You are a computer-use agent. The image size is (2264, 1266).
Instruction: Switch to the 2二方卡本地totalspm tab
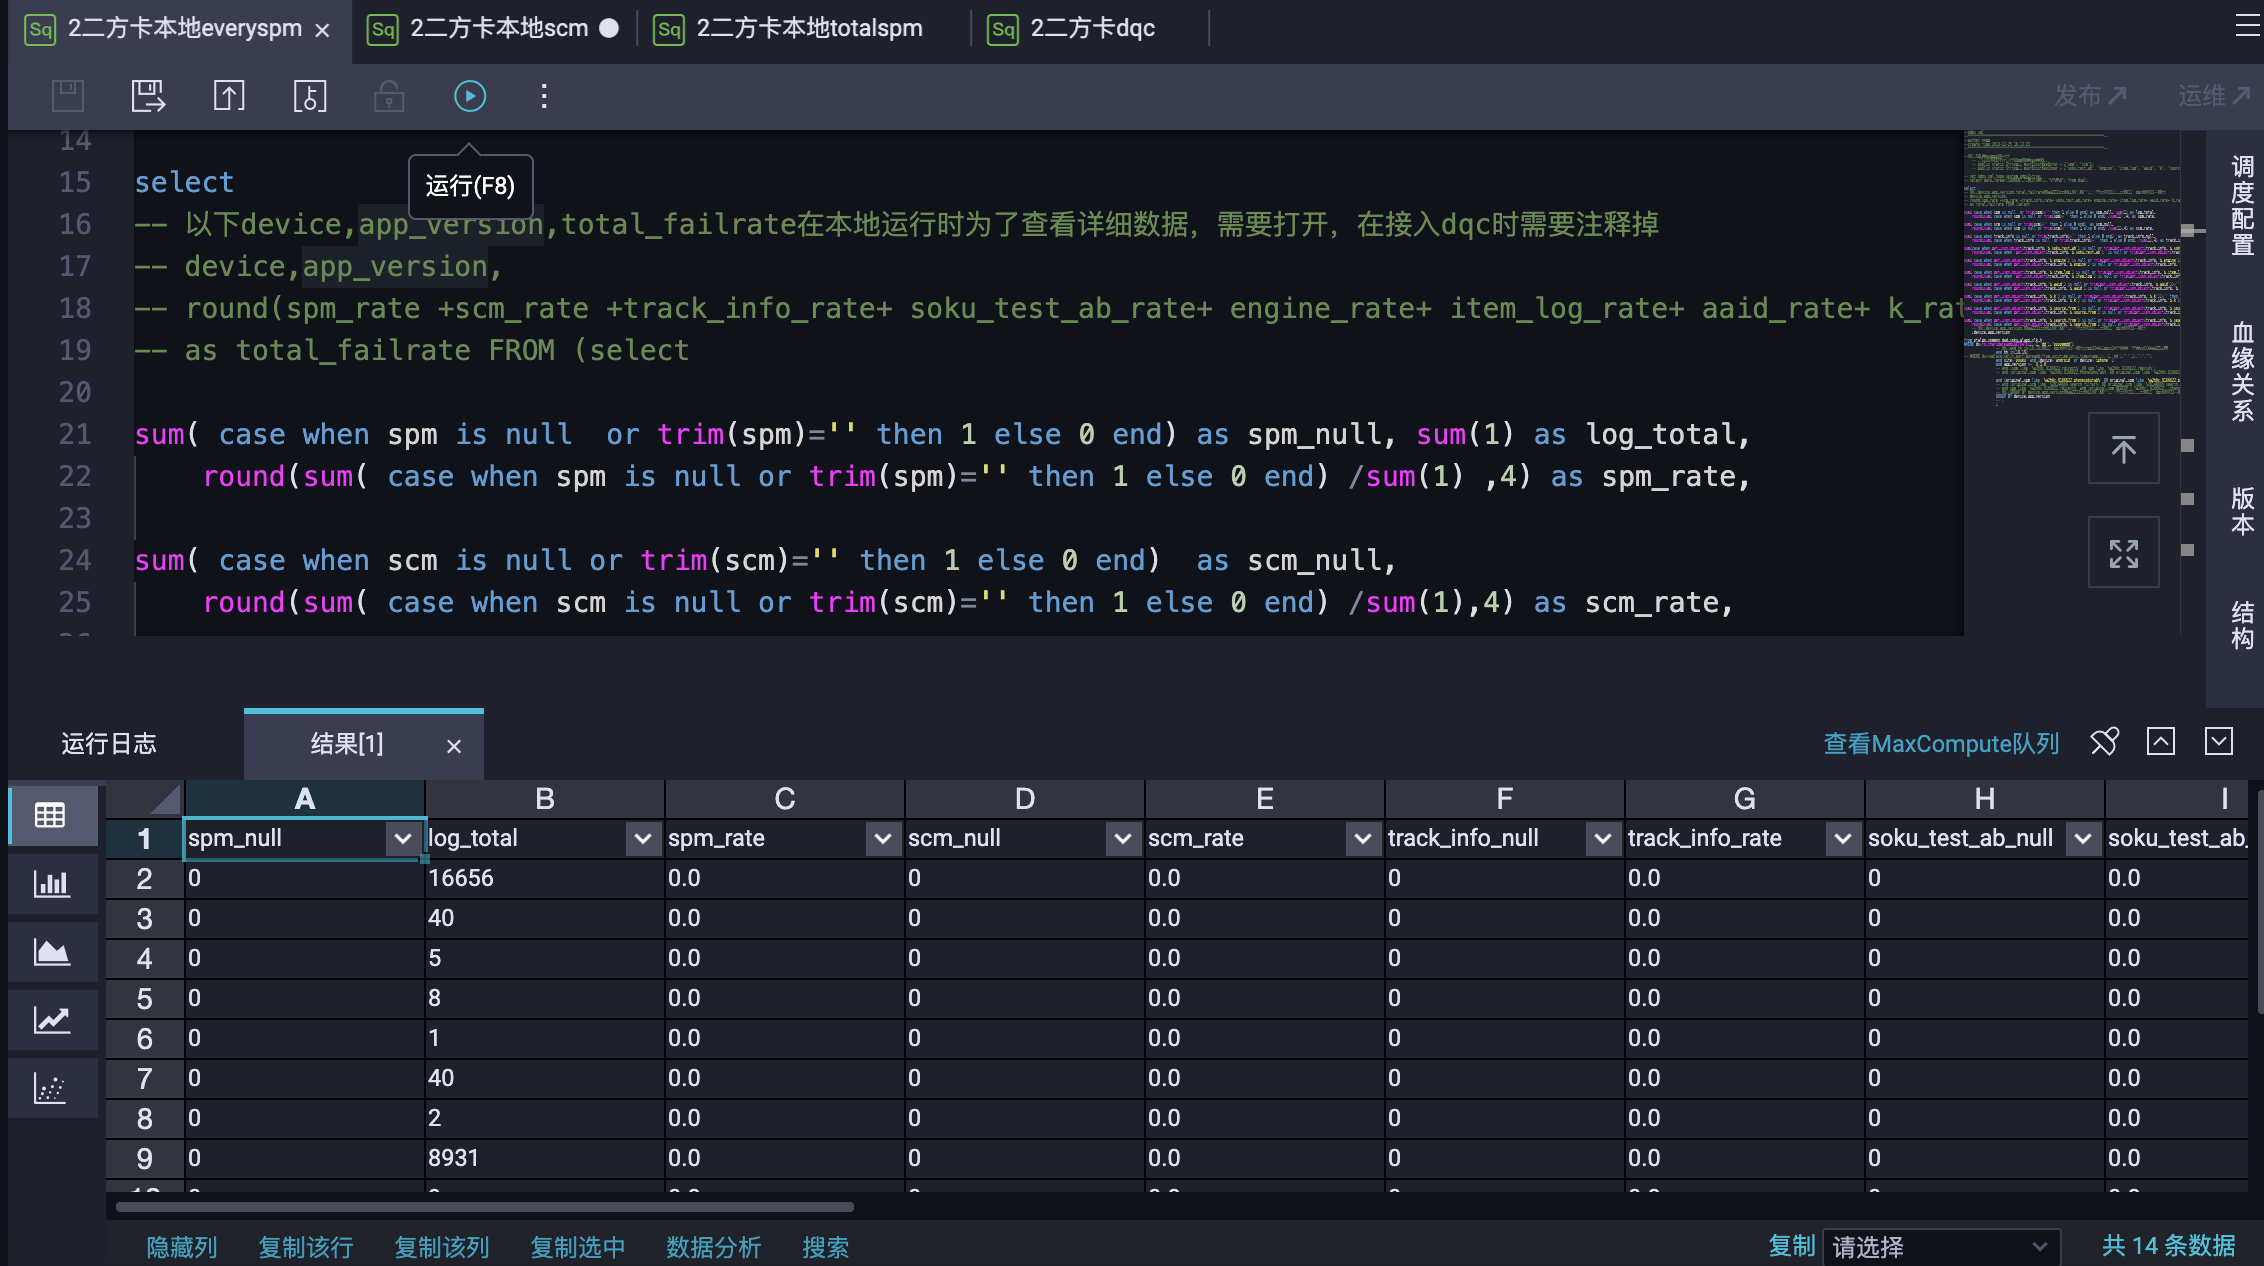tap(808, 28)
